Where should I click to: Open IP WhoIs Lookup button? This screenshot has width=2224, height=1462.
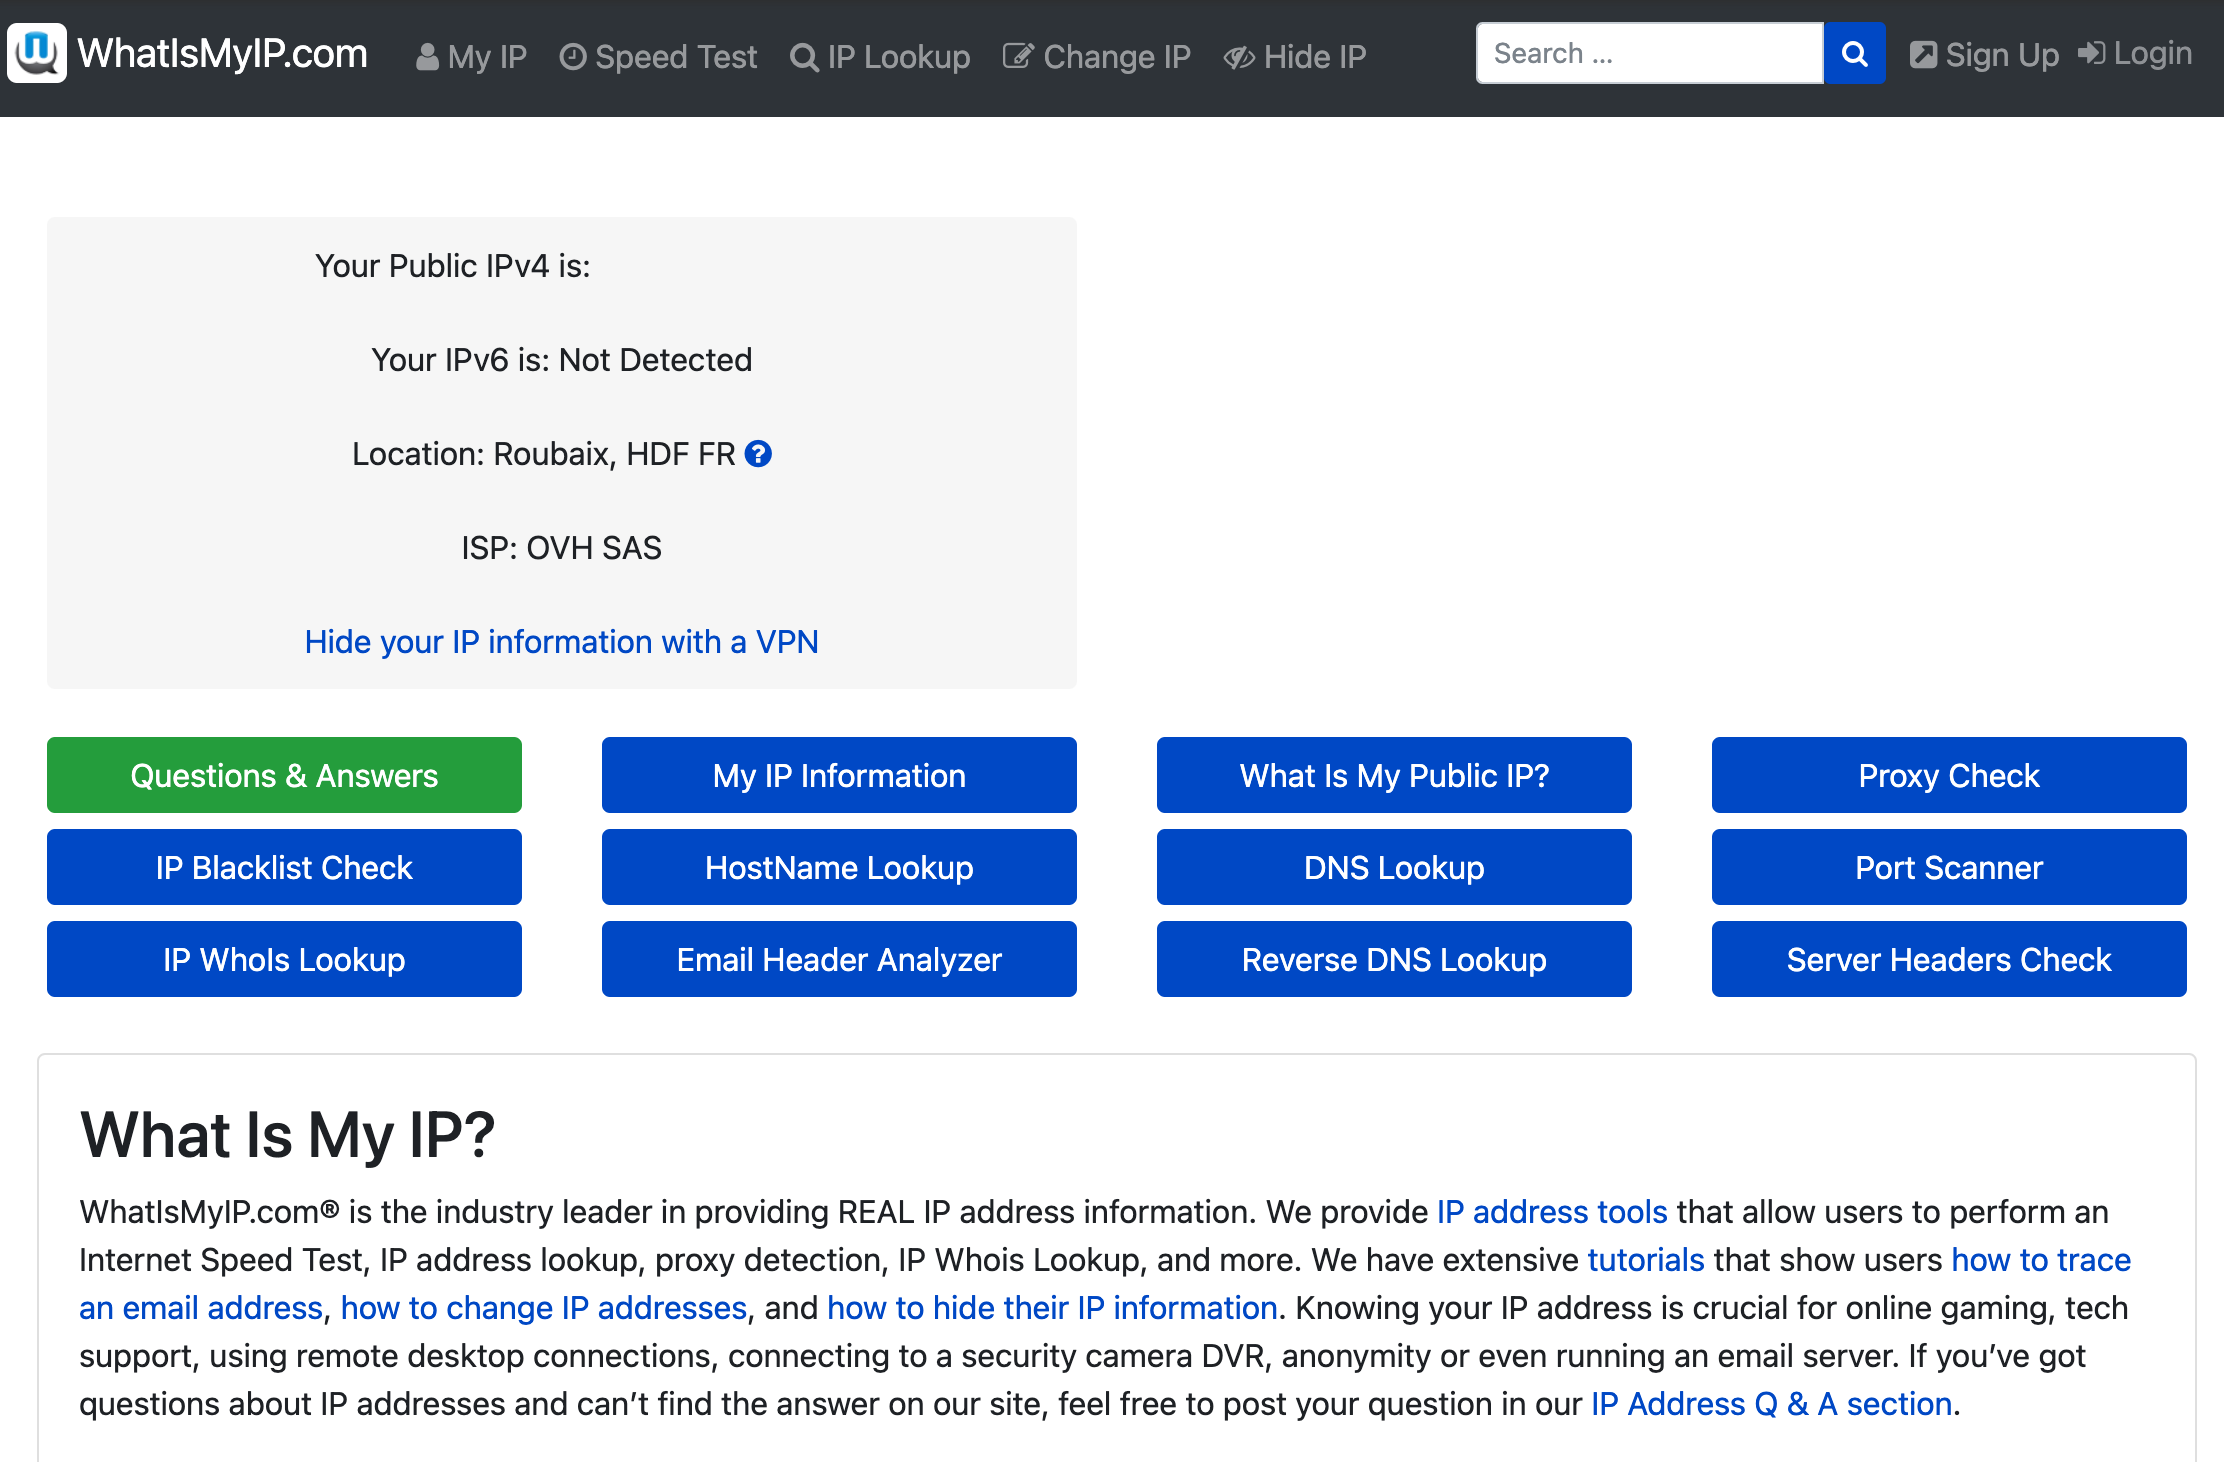coord(284,959)
